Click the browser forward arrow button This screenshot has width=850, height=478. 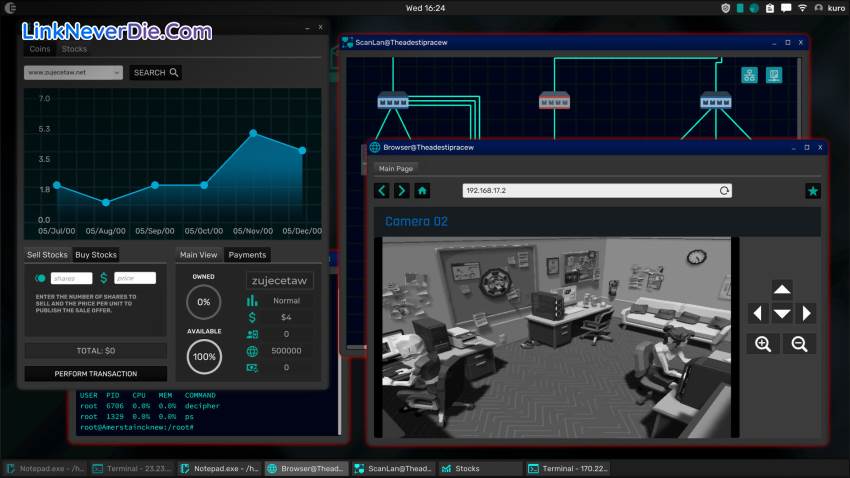402,191
